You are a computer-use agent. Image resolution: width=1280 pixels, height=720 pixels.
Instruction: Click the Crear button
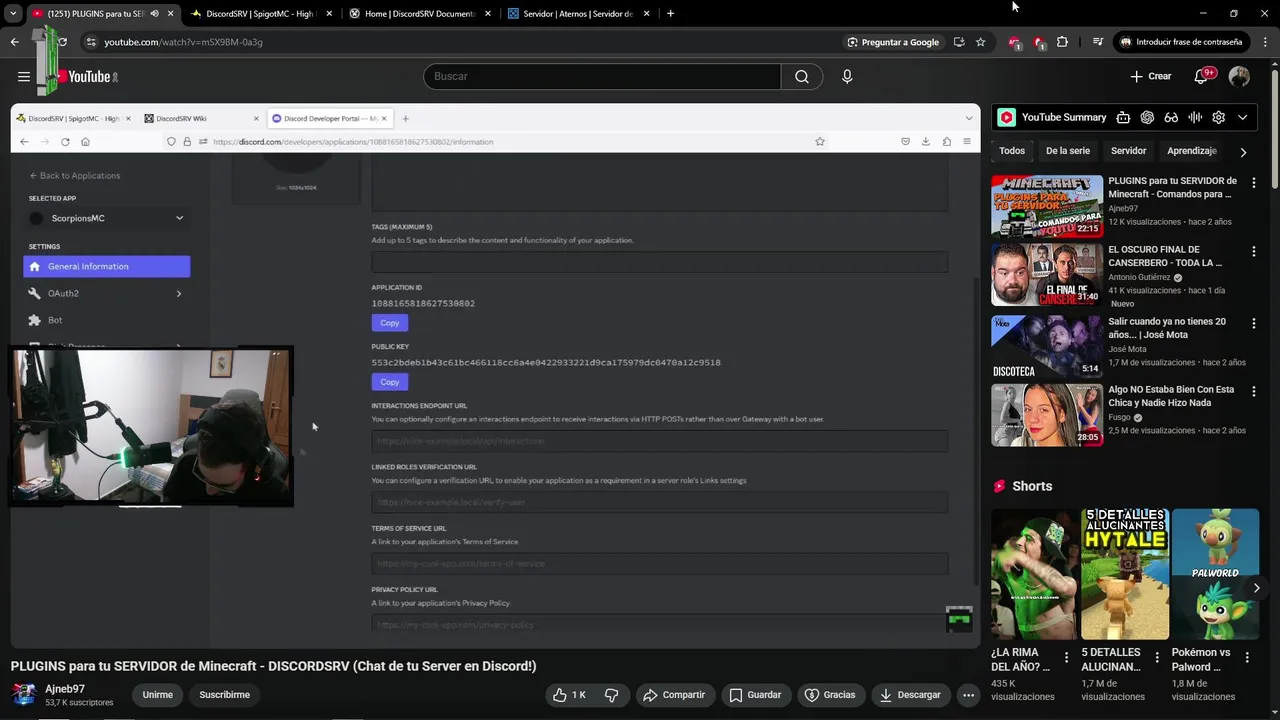(x=1151, y=76)
